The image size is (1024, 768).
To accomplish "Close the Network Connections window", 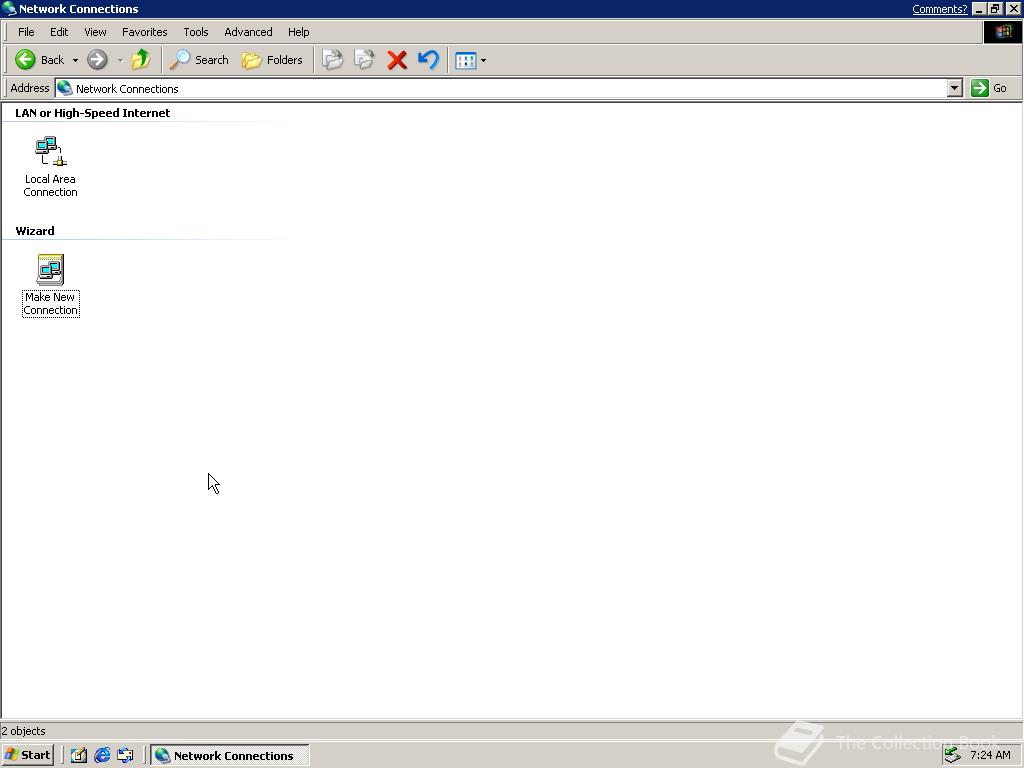I will pos(1013,9).
